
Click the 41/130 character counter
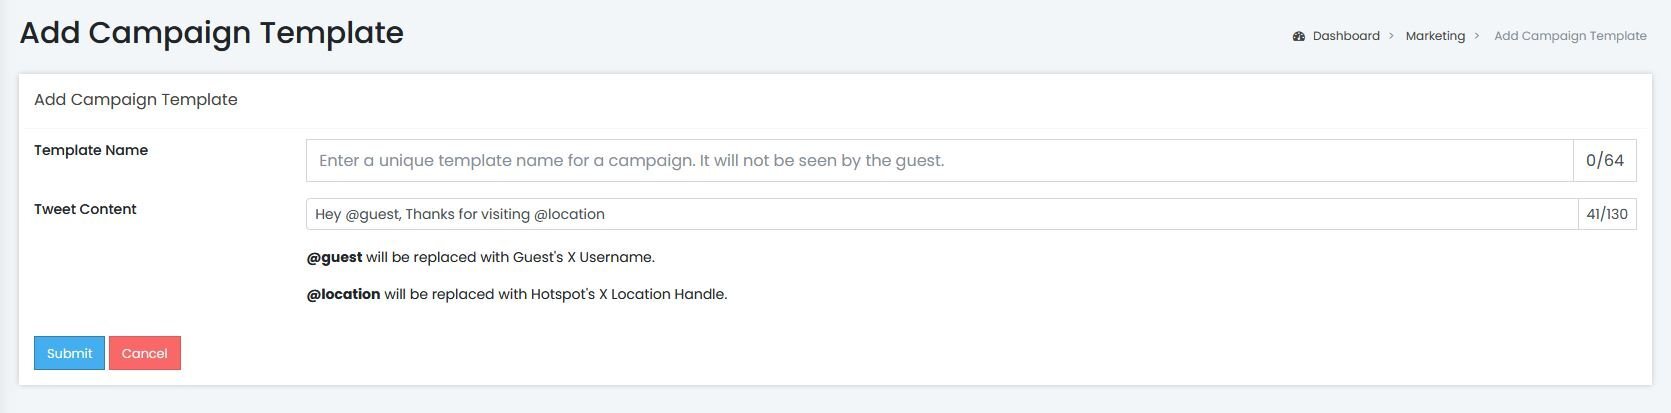point(1607,214)
